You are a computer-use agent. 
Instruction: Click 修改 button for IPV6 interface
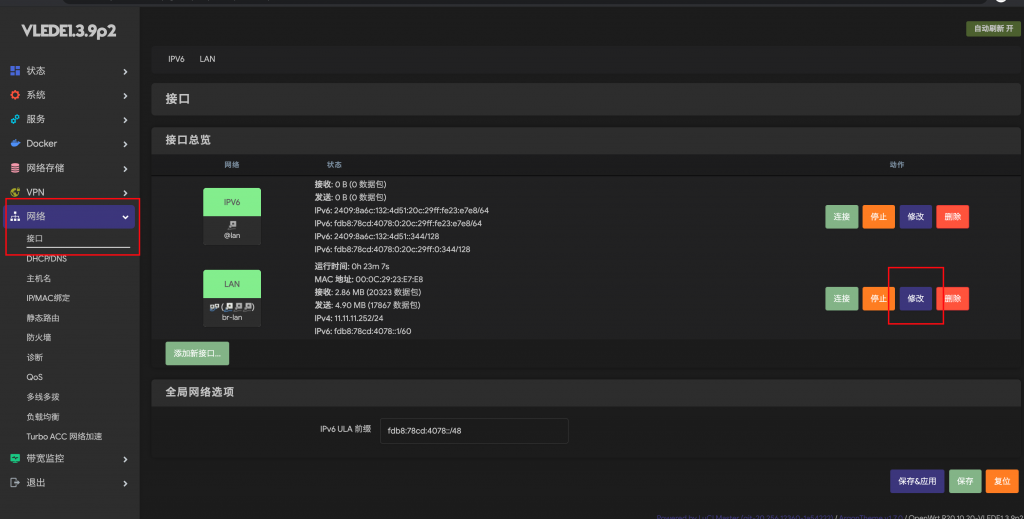[916, 217]
